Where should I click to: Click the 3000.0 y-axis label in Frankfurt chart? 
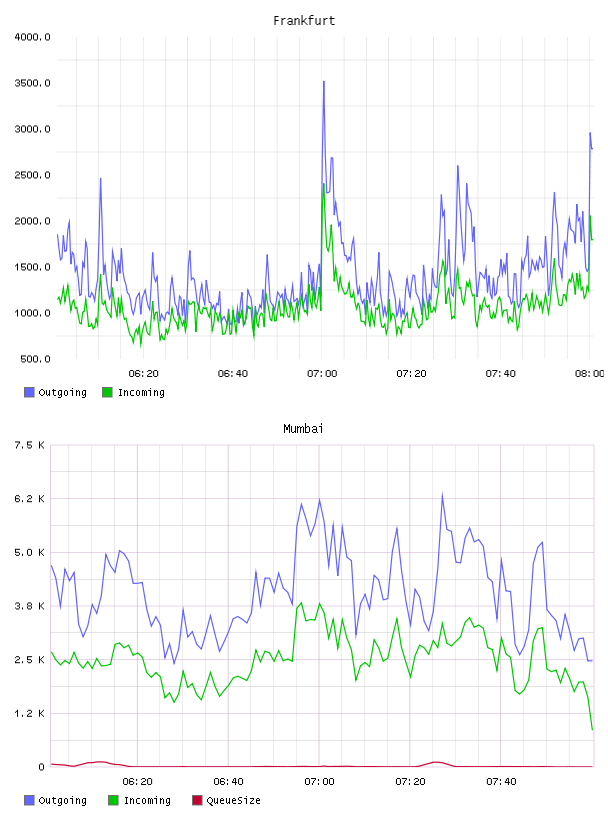pyautogui.click(x=32, y=129)
